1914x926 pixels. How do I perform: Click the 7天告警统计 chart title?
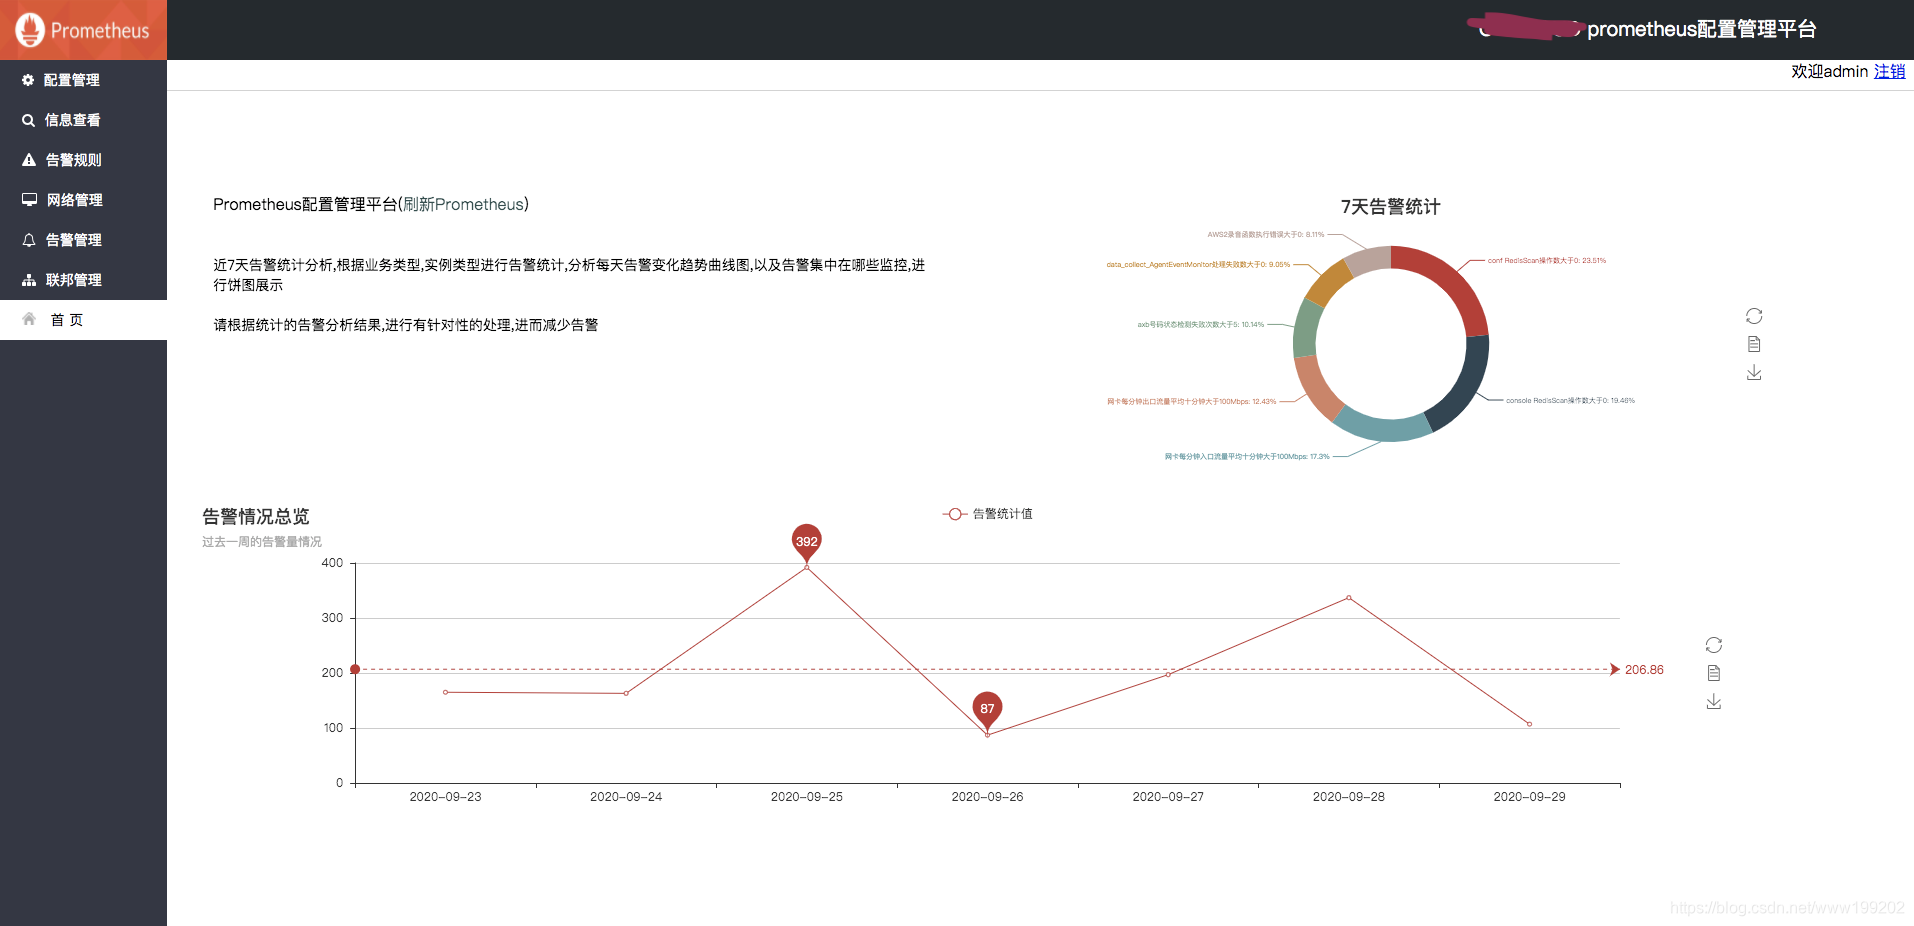[1390, 207]
